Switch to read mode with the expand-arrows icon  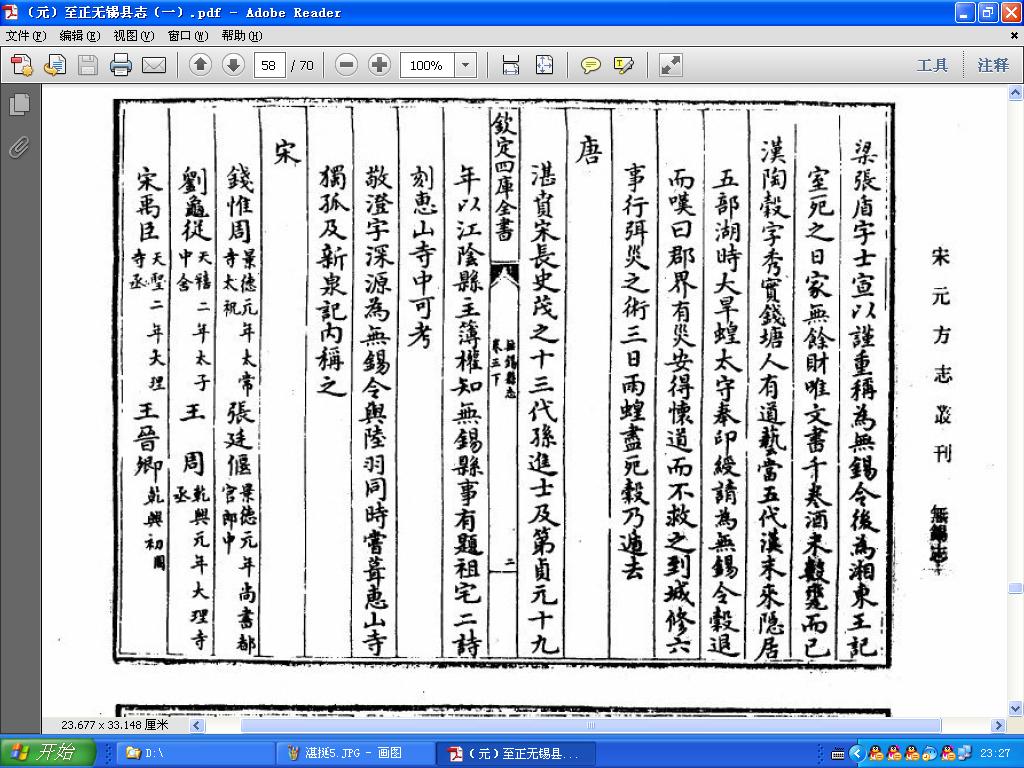[671, 65]
